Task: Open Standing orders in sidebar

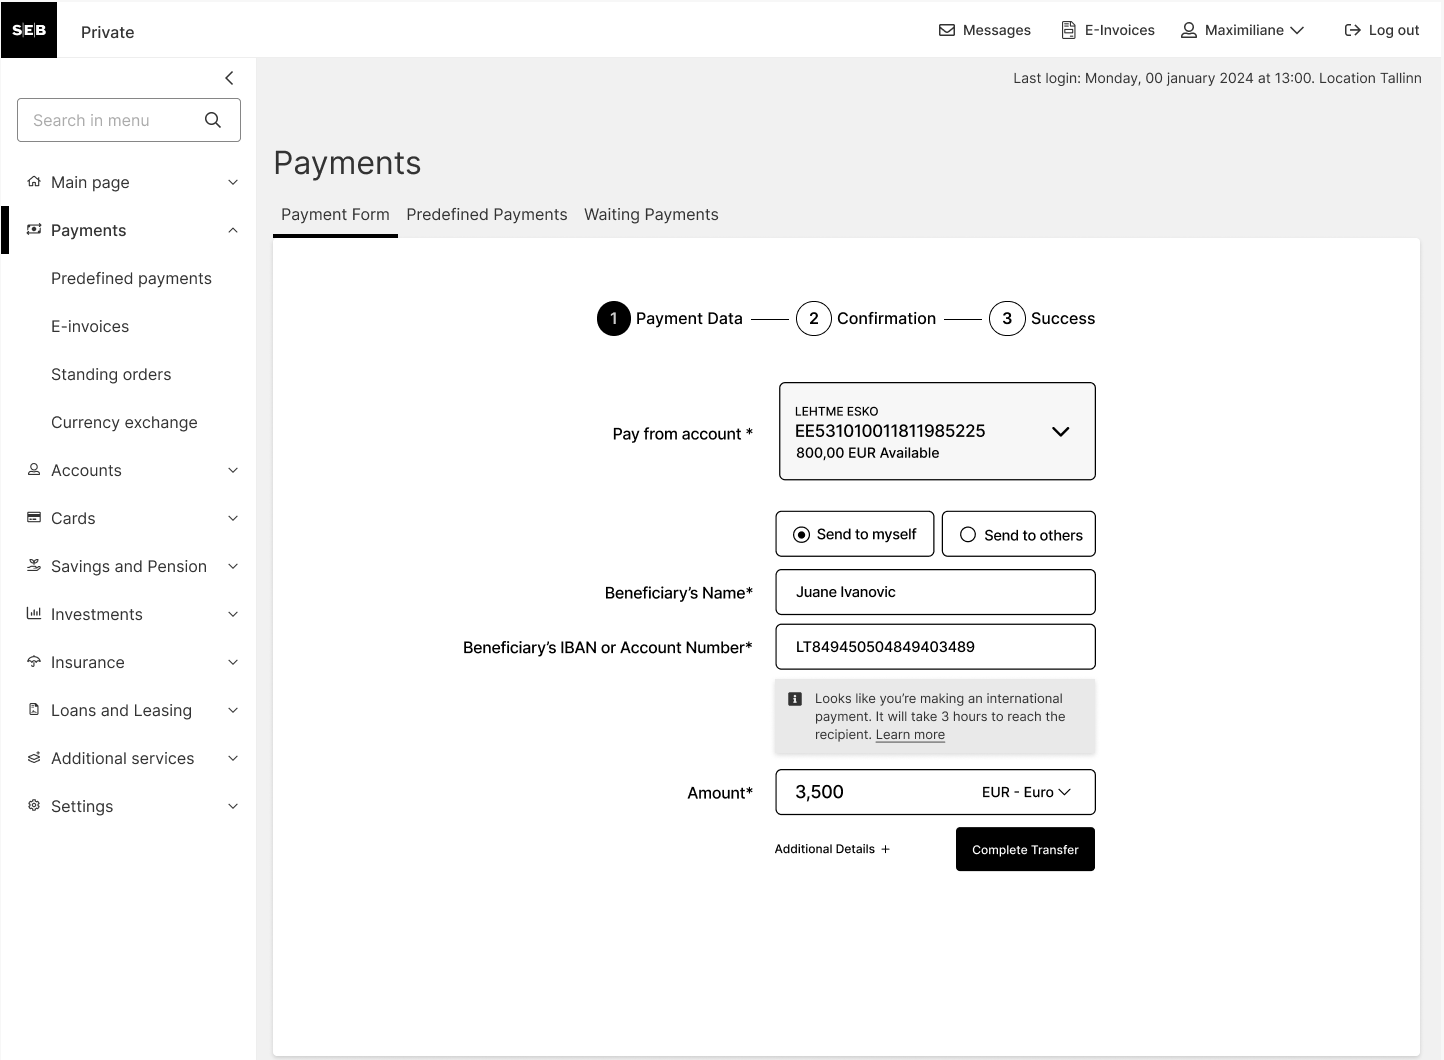Action: (111, 374)
